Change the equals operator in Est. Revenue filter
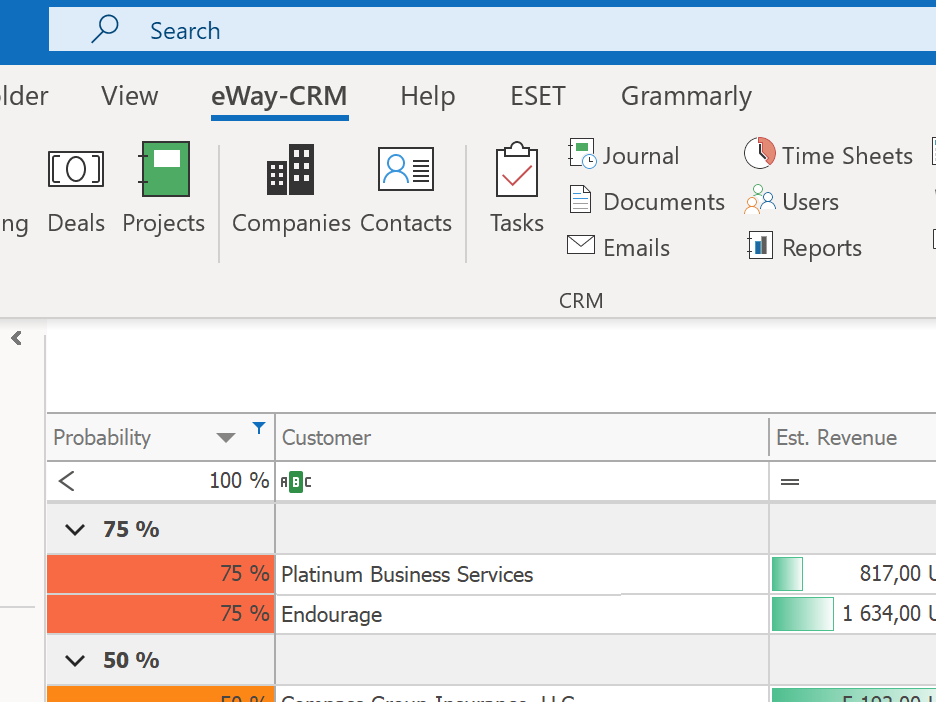The image size is (936, 702). (790, 482)
